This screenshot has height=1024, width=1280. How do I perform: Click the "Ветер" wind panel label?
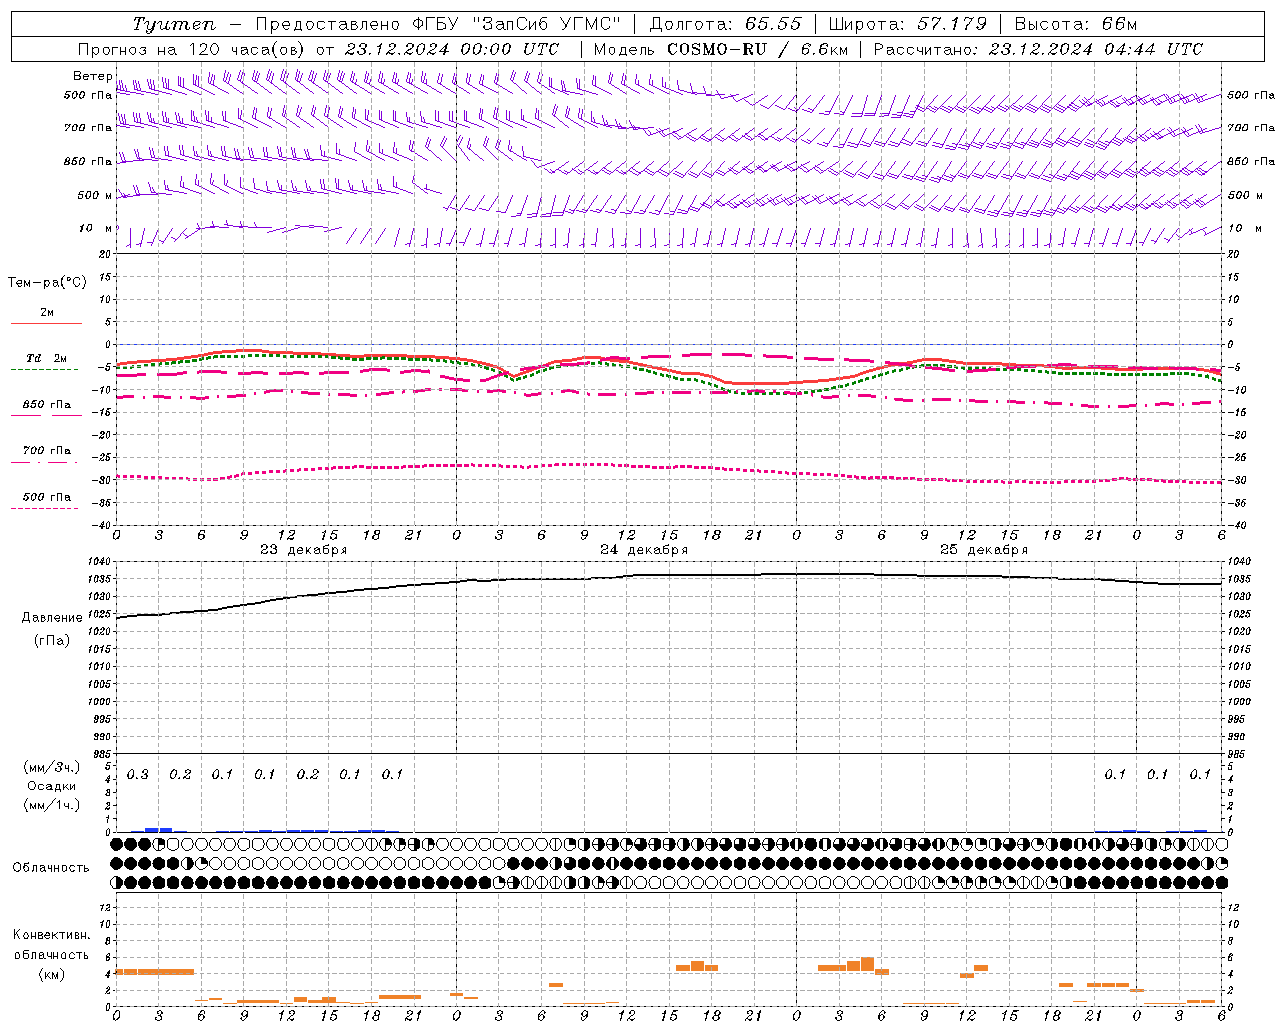[x=92, y=76]
